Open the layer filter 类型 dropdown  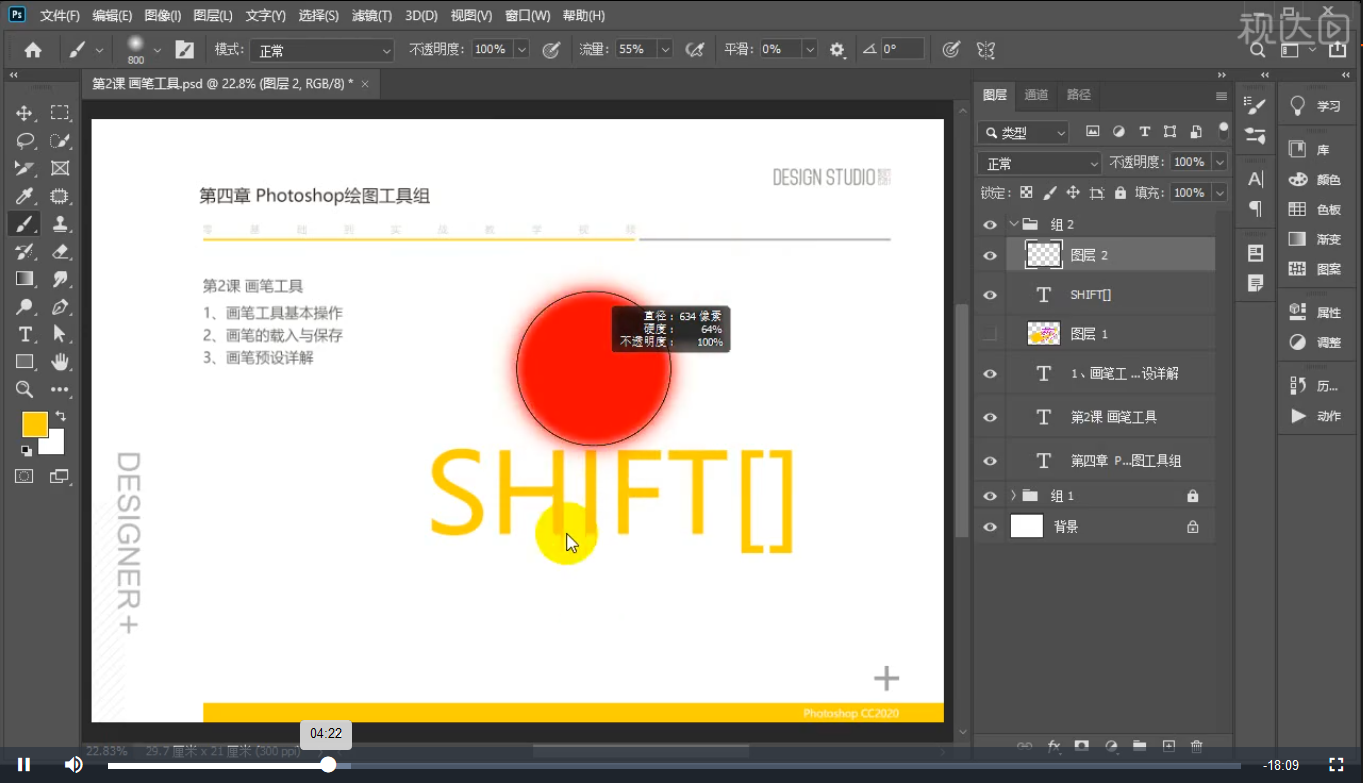point(1024,132)
